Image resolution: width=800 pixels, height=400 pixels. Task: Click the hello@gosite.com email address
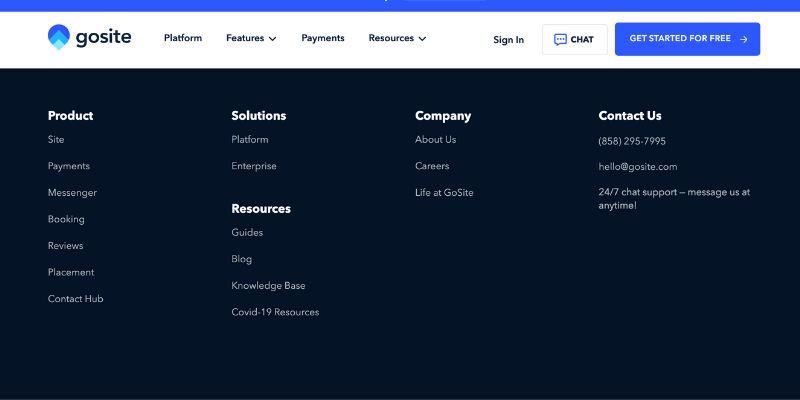click(x=638, y=167)
